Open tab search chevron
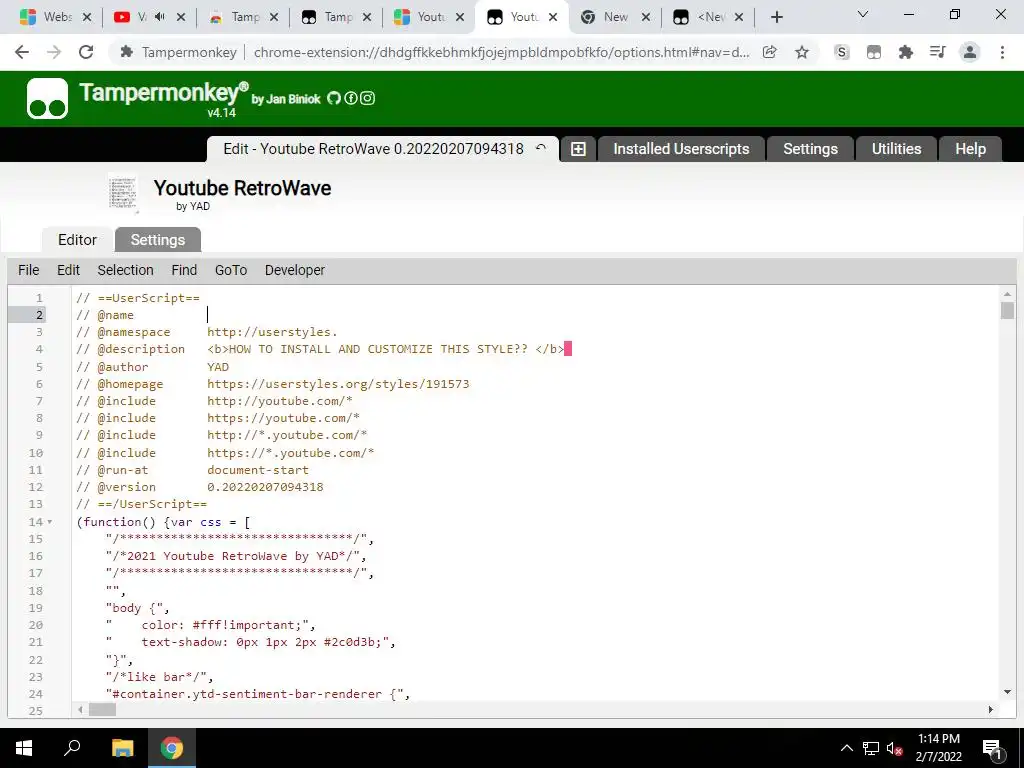1024x768 pixels. click(863, 14)
